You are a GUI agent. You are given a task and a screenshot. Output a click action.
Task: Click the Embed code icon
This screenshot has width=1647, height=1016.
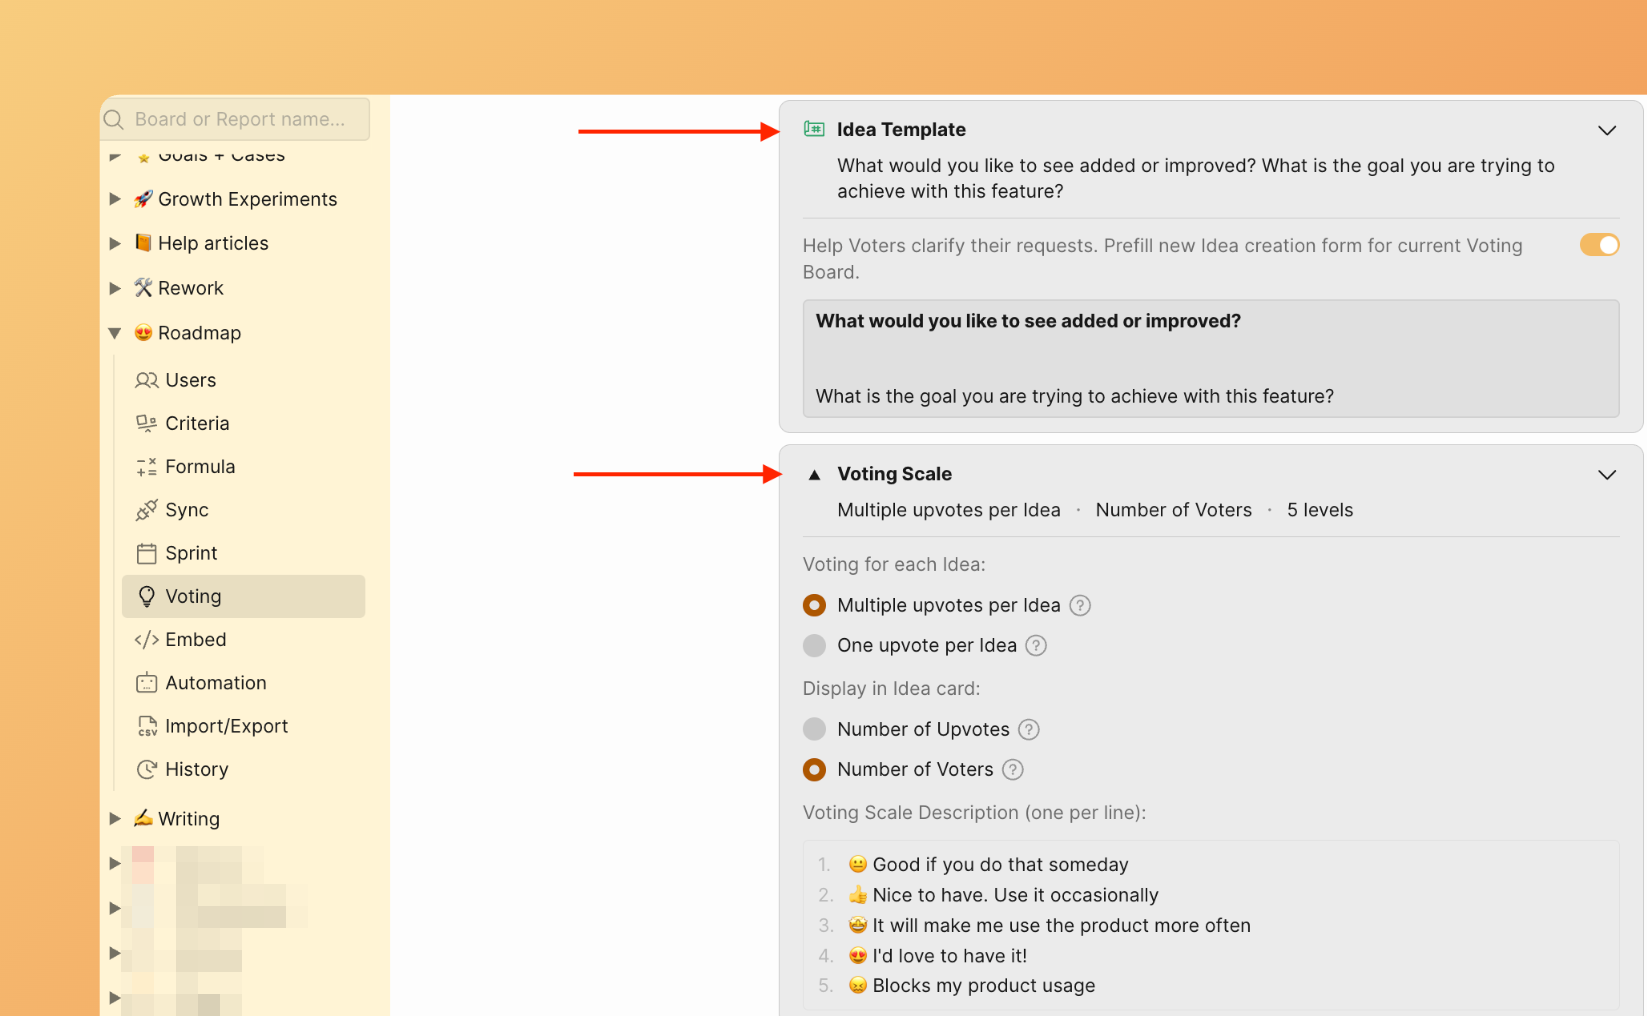click(147, 639)
